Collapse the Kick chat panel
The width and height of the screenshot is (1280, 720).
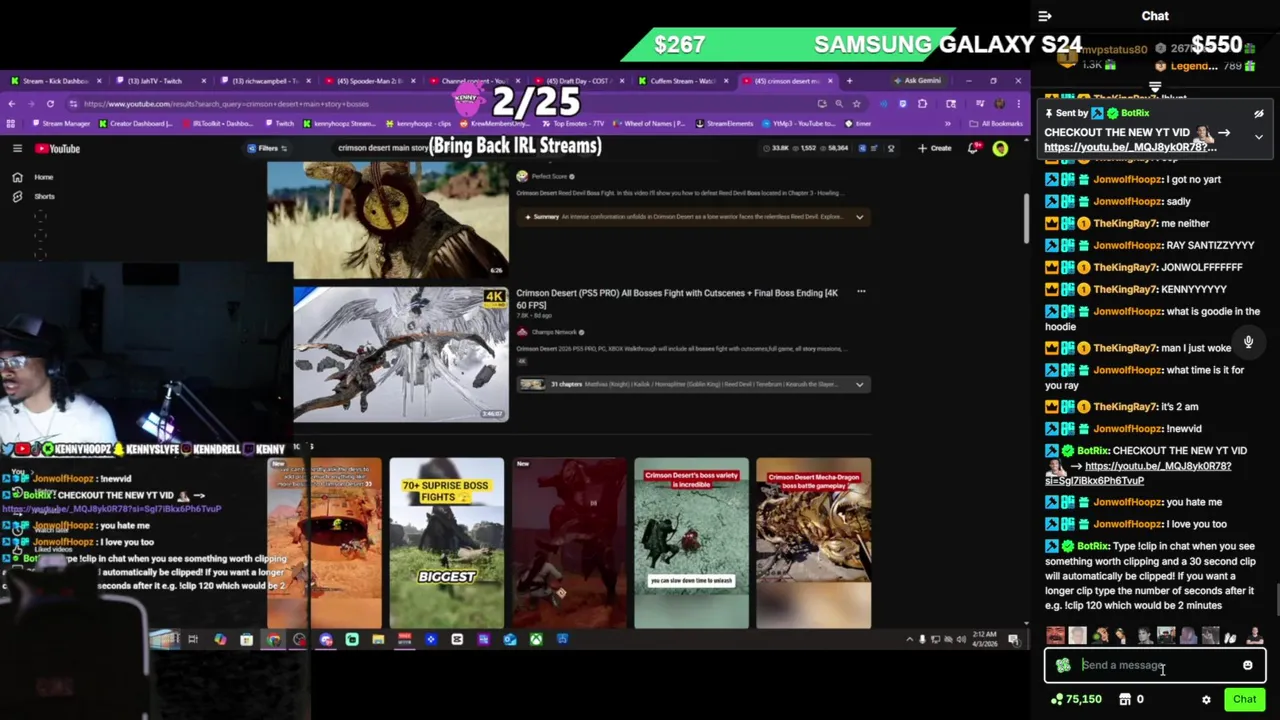point(1045,16)
